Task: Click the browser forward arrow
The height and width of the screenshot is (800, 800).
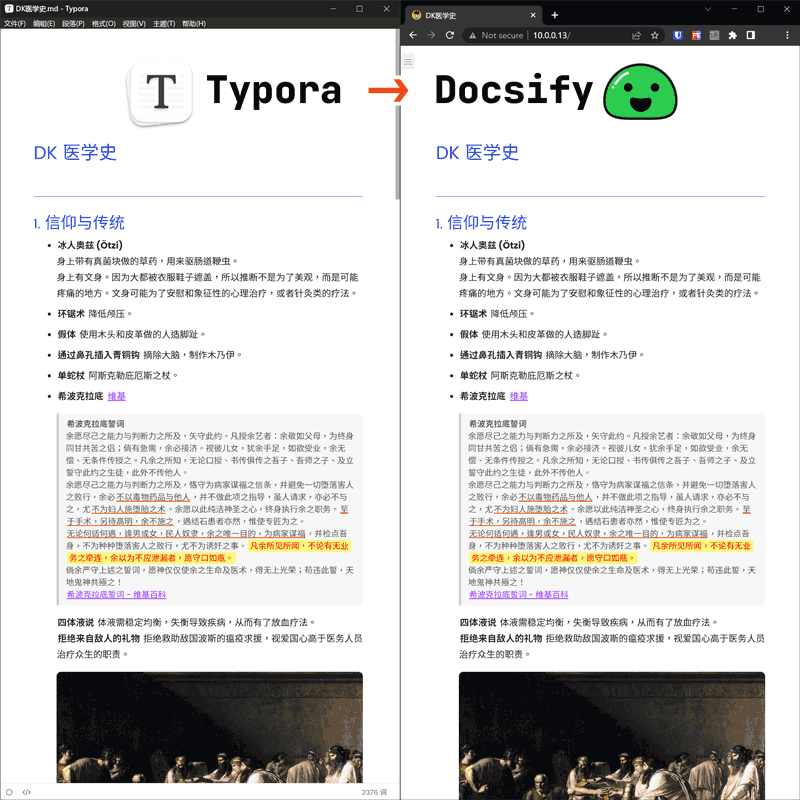Action: (432, 35)
